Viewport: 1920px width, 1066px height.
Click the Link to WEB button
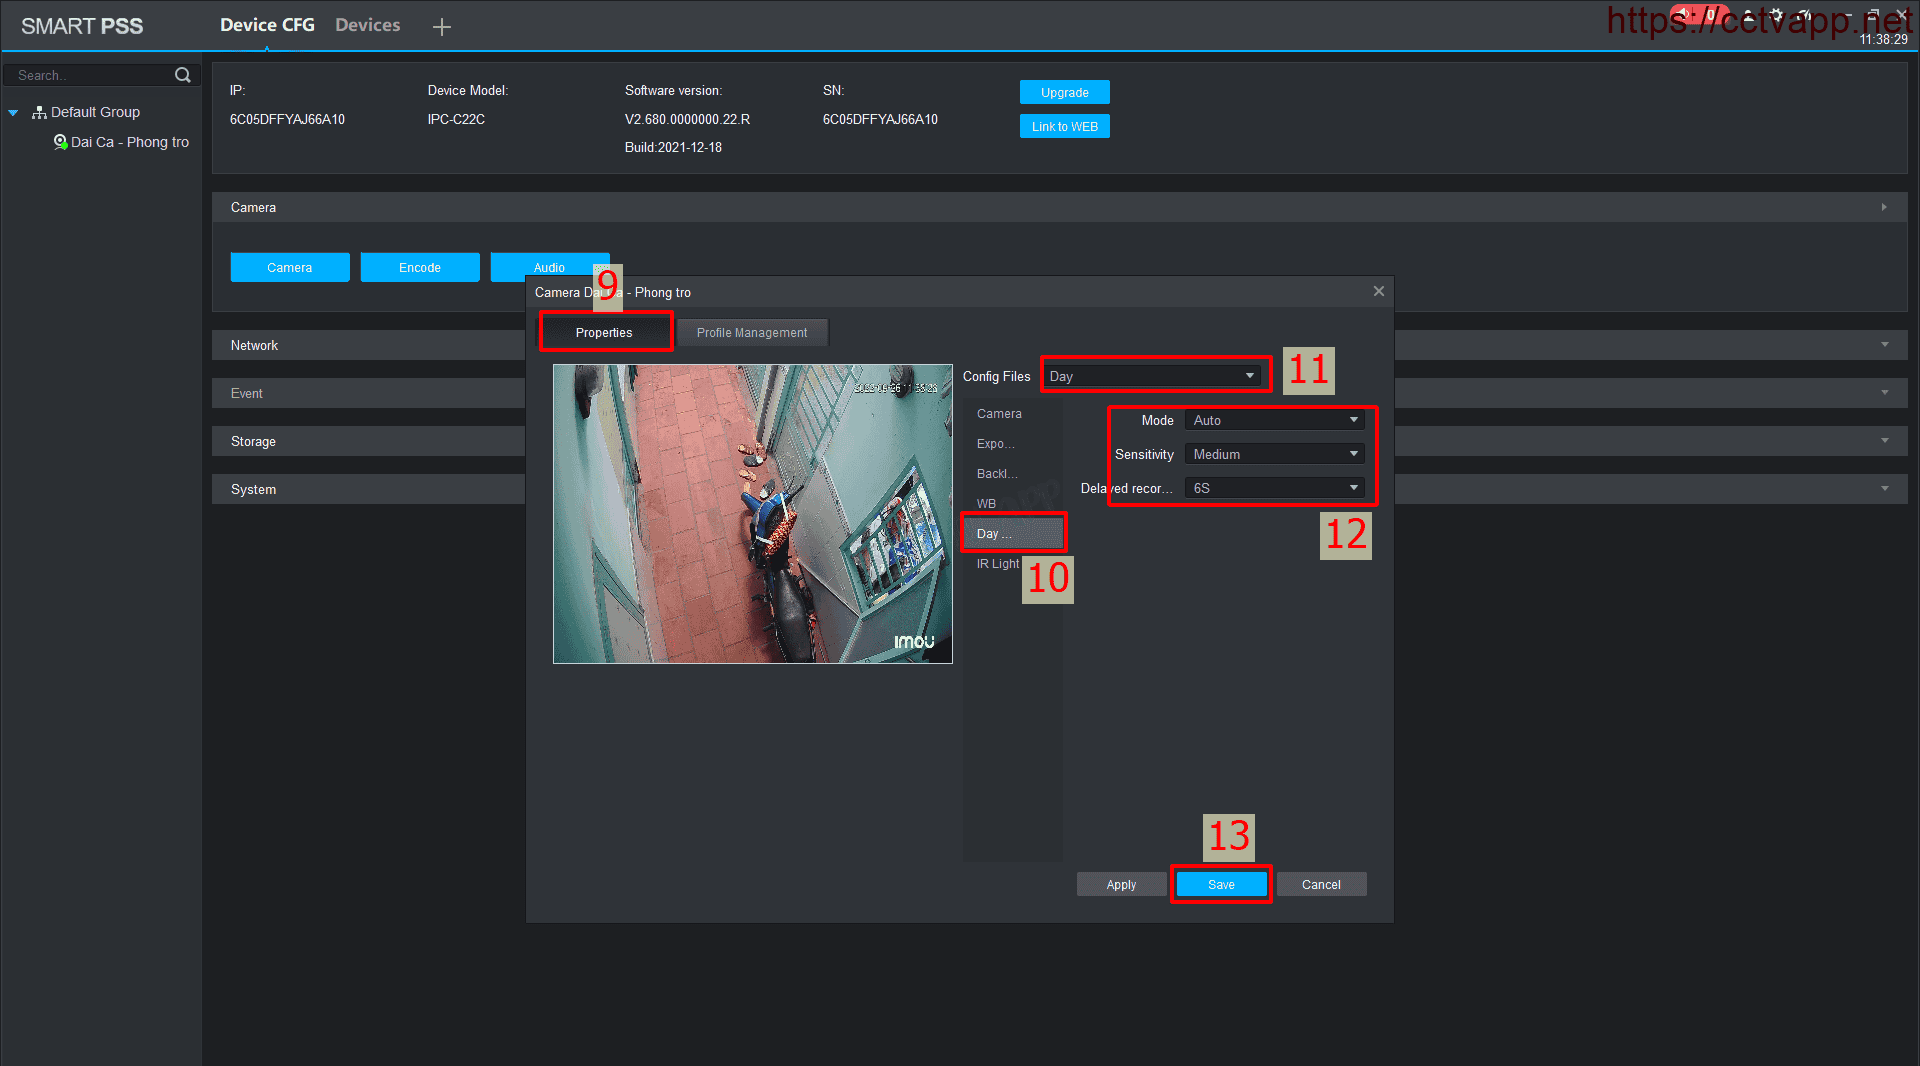1064,127
